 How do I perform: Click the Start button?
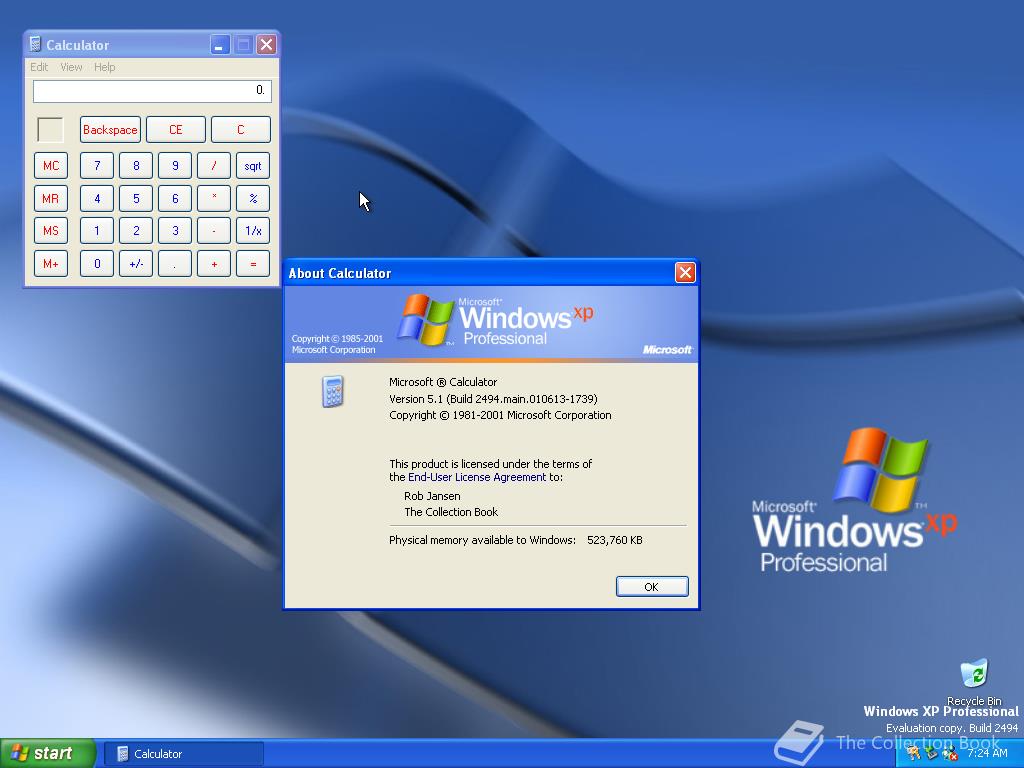click(x=47, y=754)
